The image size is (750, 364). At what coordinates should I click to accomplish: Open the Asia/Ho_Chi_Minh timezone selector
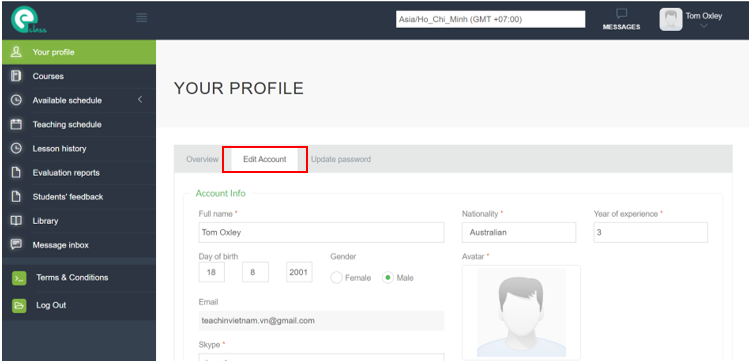click(x=490, y=20)
